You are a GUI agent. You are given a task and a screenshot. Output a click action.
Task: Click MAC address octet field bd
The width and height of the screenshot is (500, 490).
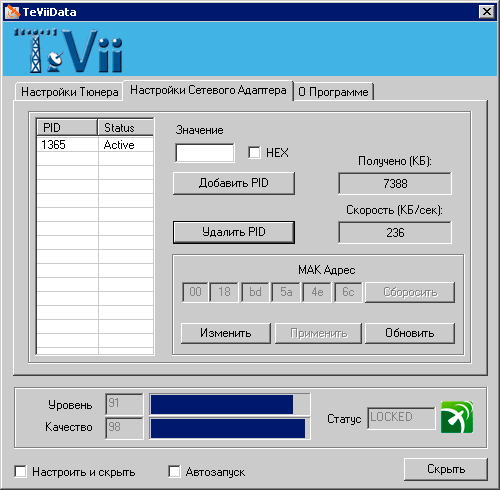255,292
